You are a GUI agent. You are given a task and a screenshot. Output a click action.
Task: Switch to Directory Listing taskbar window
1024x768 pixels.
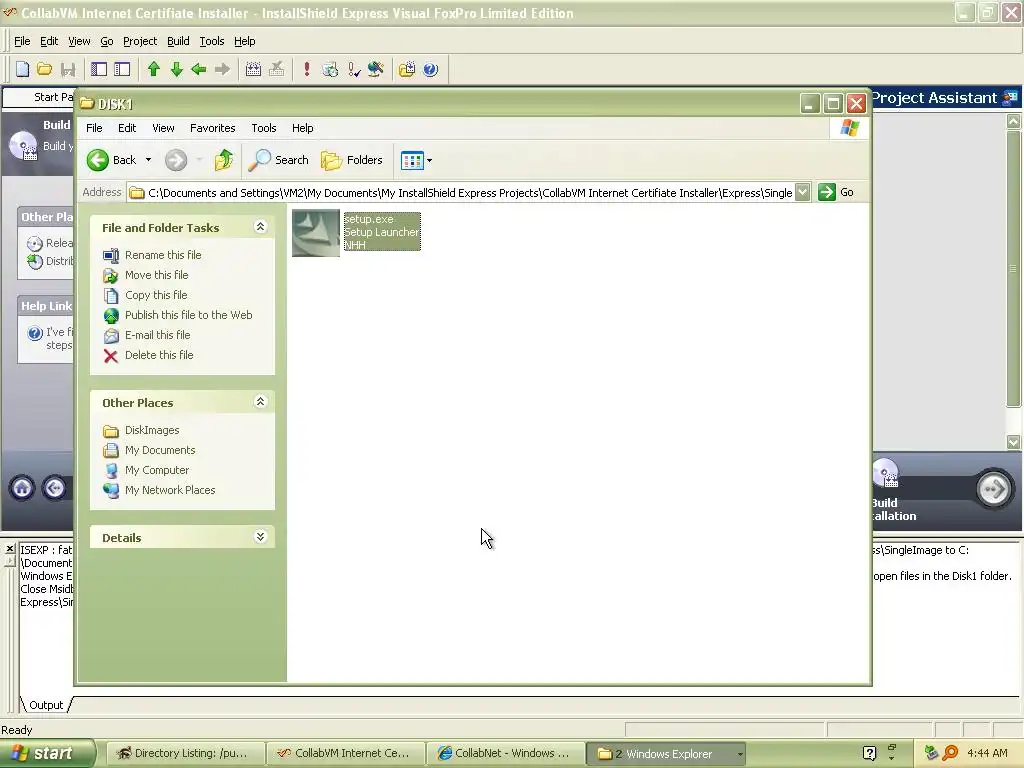[184, 754]
